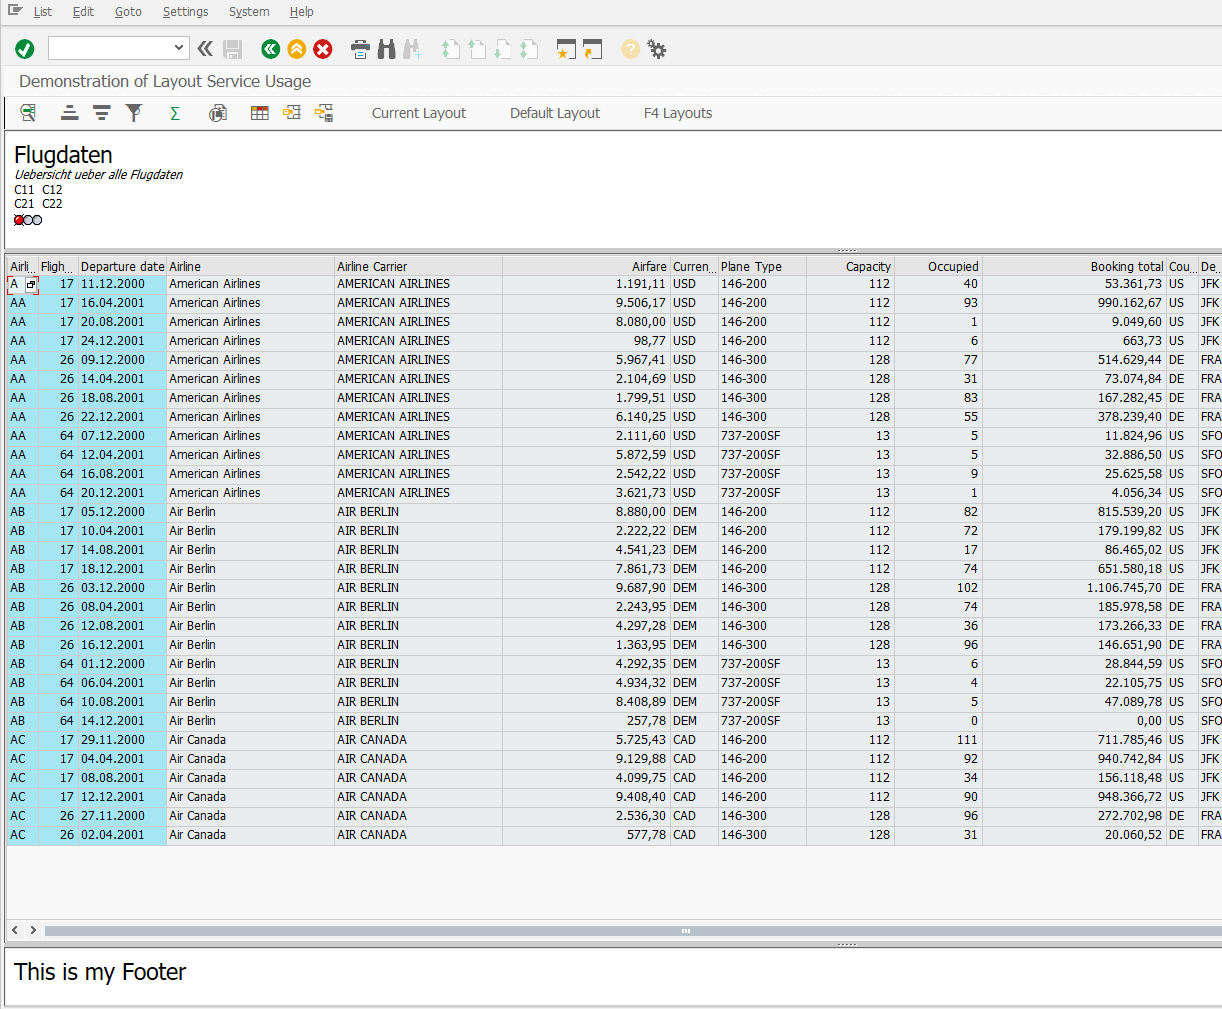
Task: Click the Details magnifier icon in list toolbar
Action: [28, 113]
